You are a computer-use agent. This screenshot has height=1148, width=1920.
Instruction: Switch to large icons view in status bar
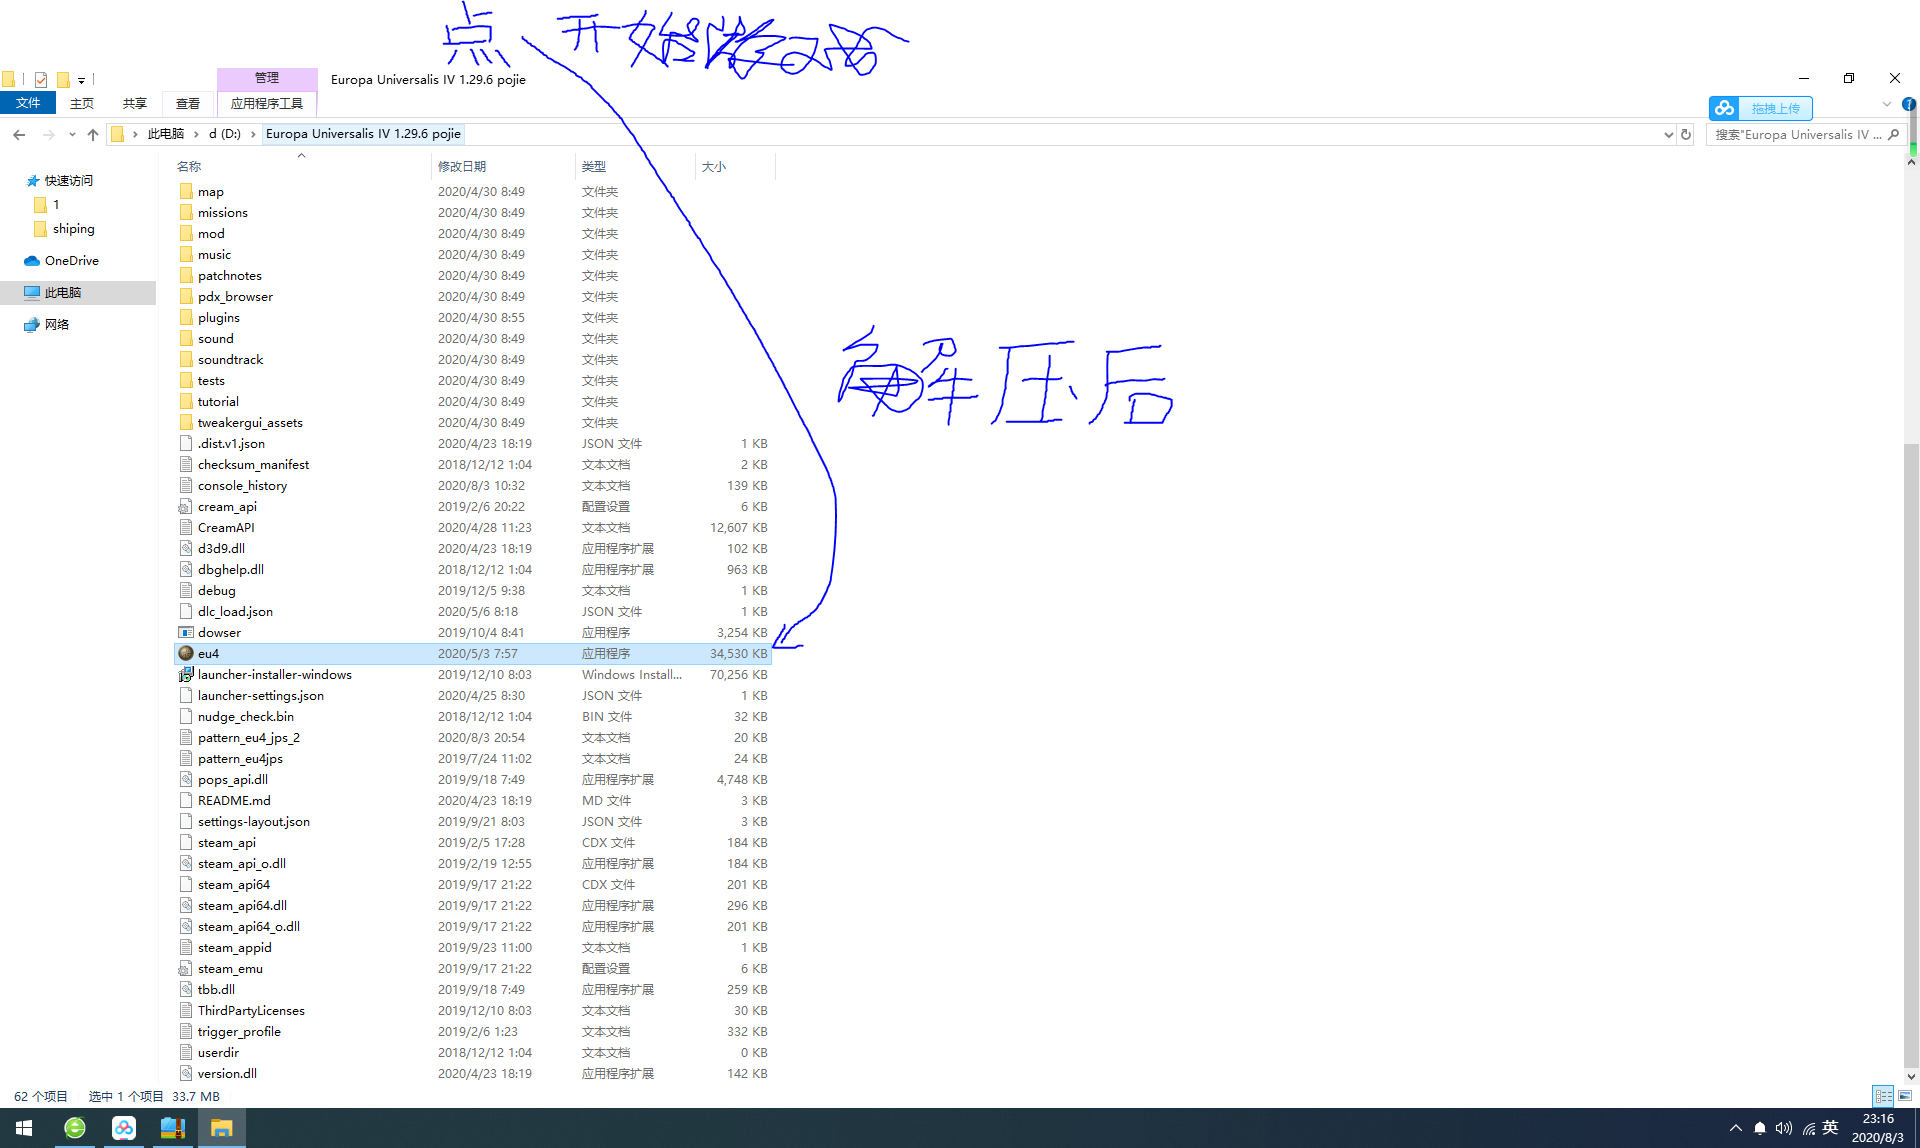click(x=1905, y=1096)
